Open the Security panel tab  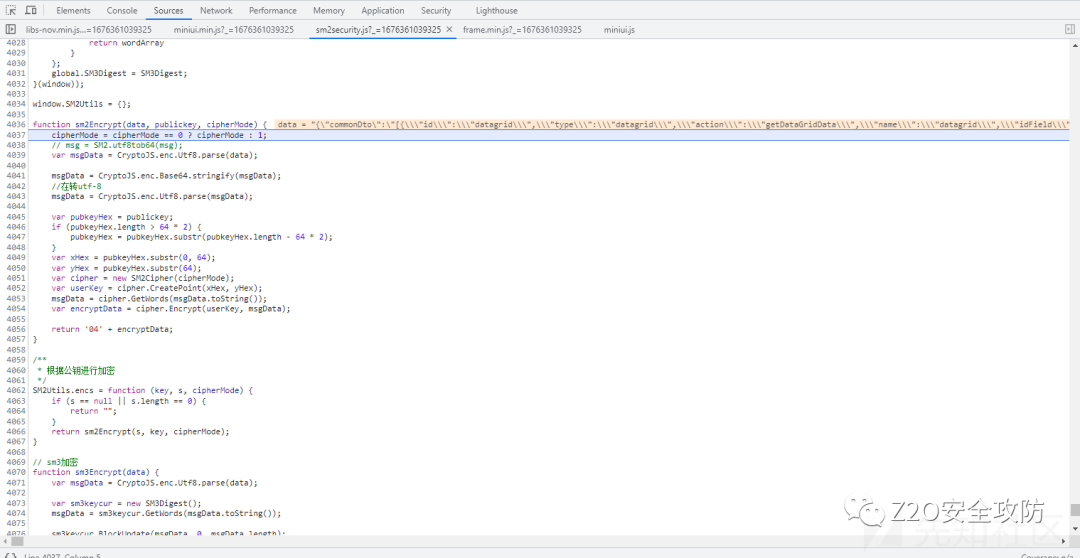[x=436, y=10]
